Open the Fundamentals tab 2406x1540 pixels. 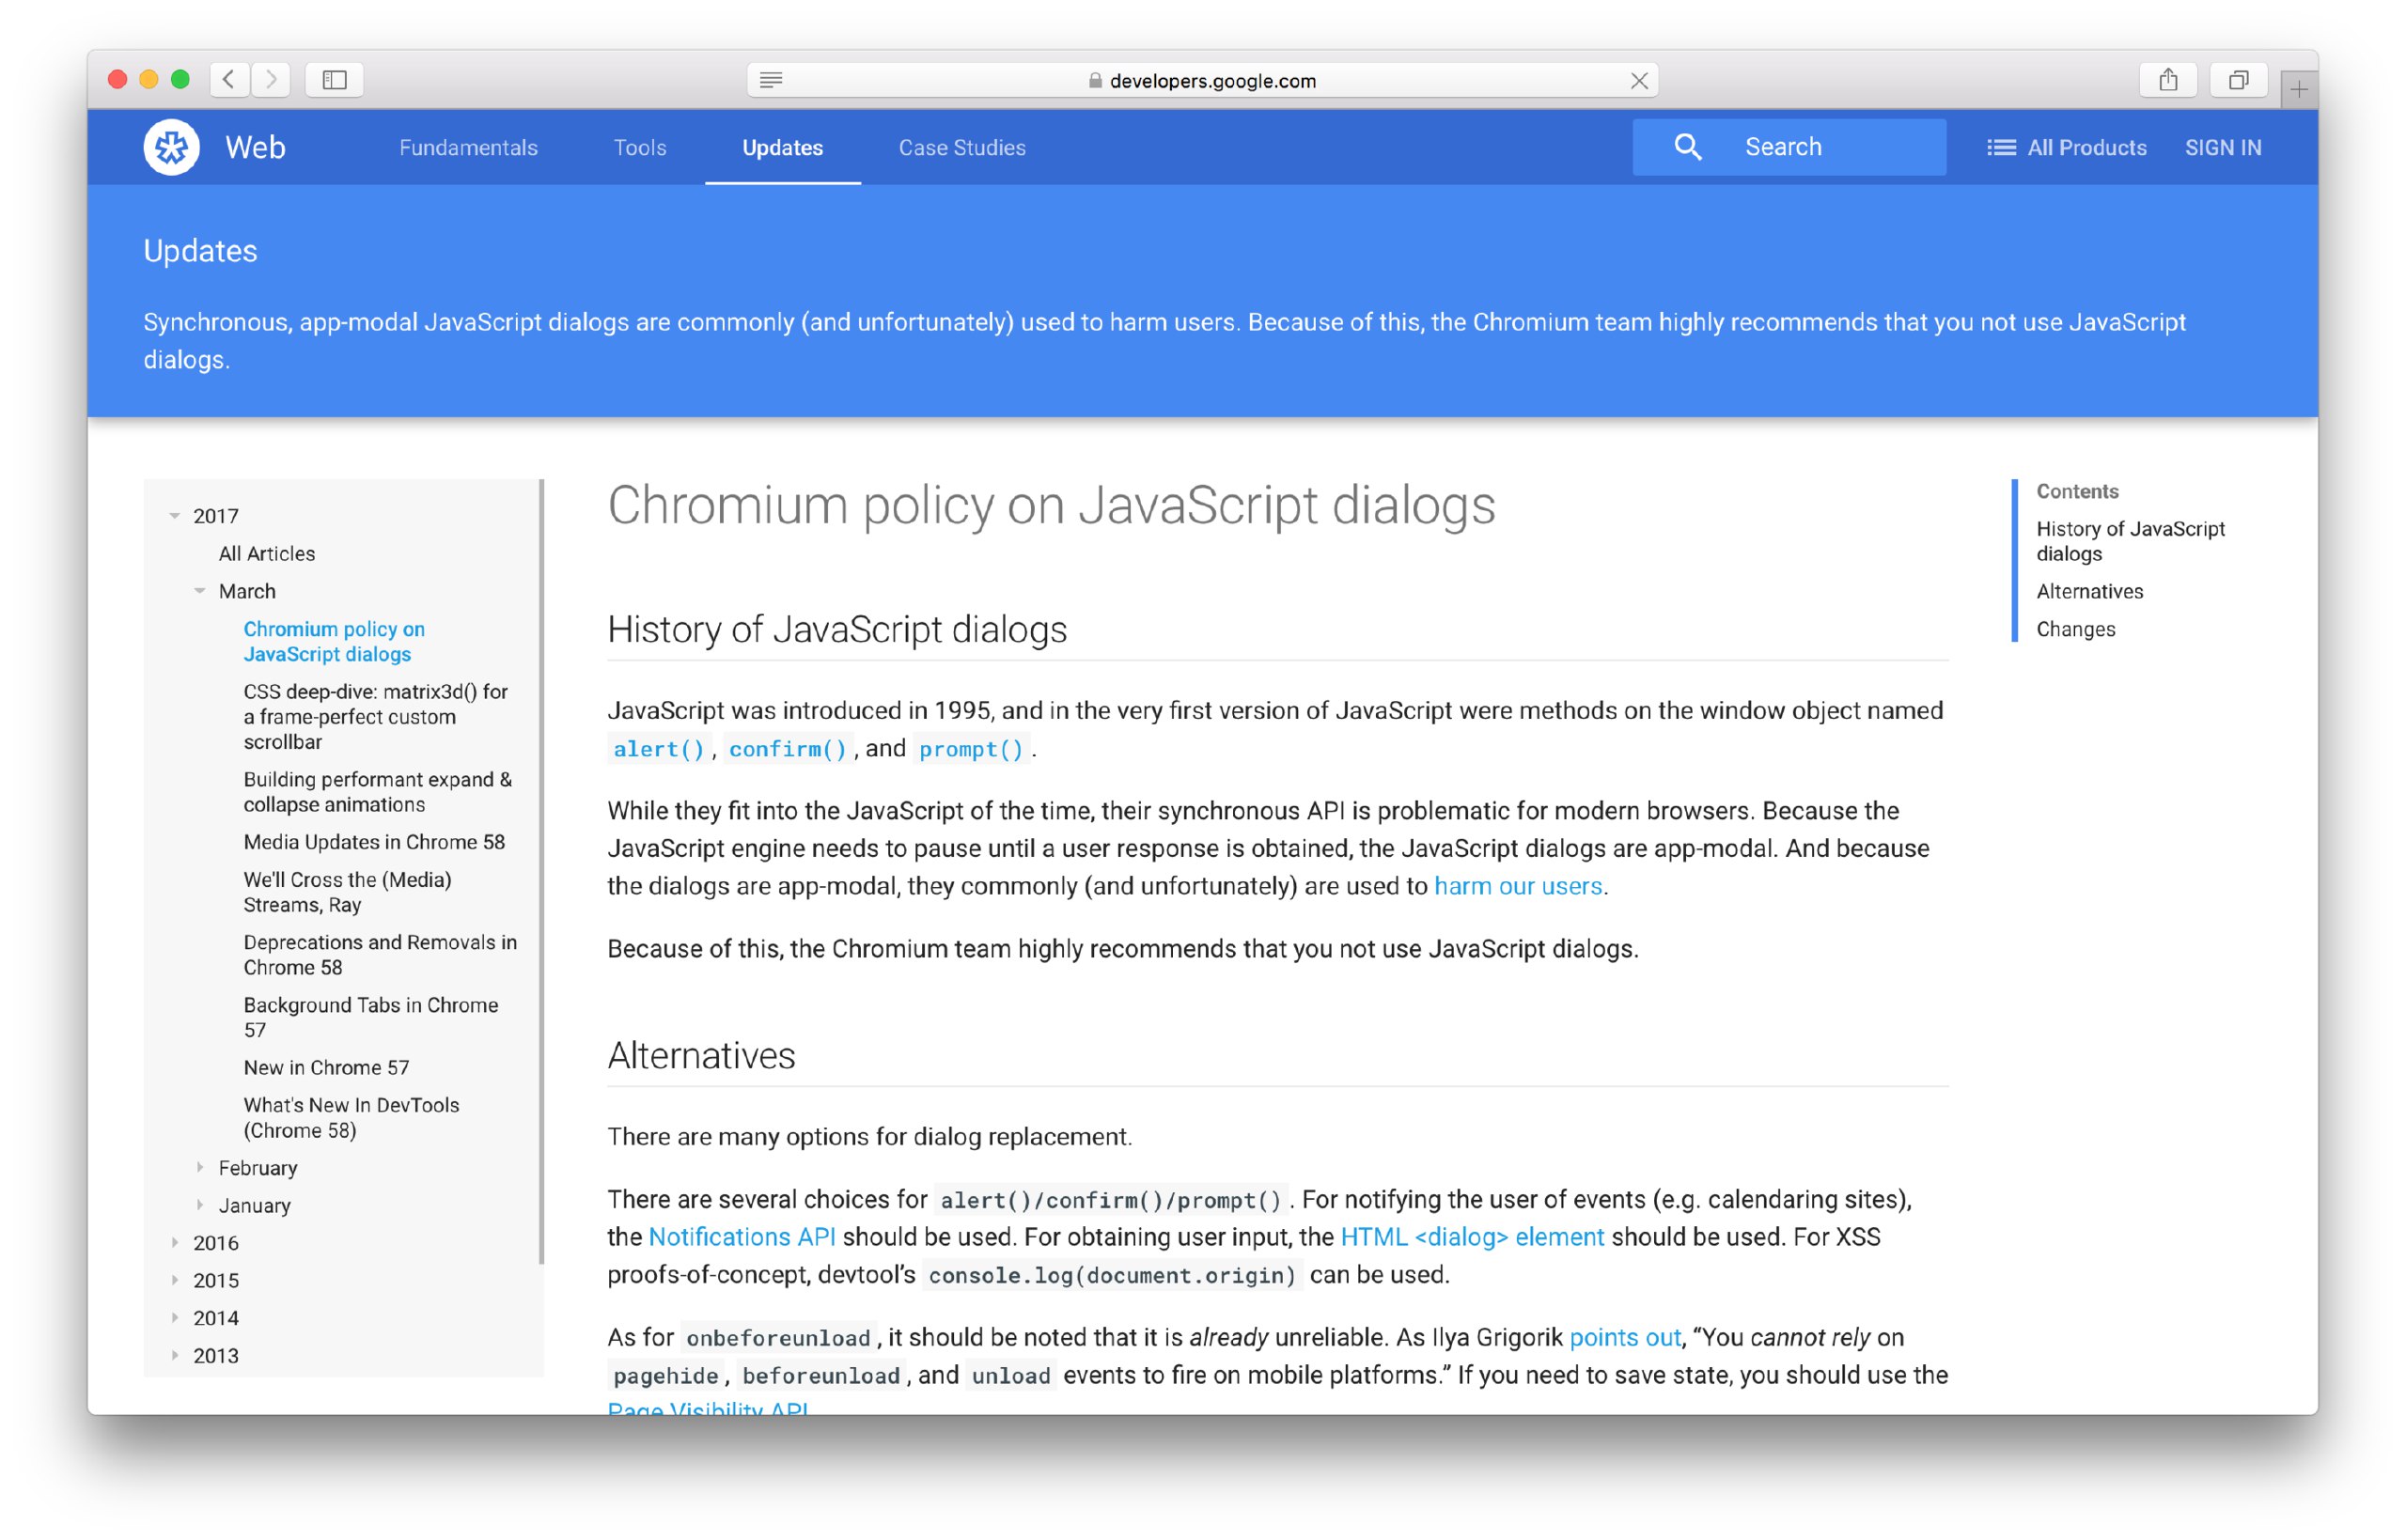[x=468, y=147]
